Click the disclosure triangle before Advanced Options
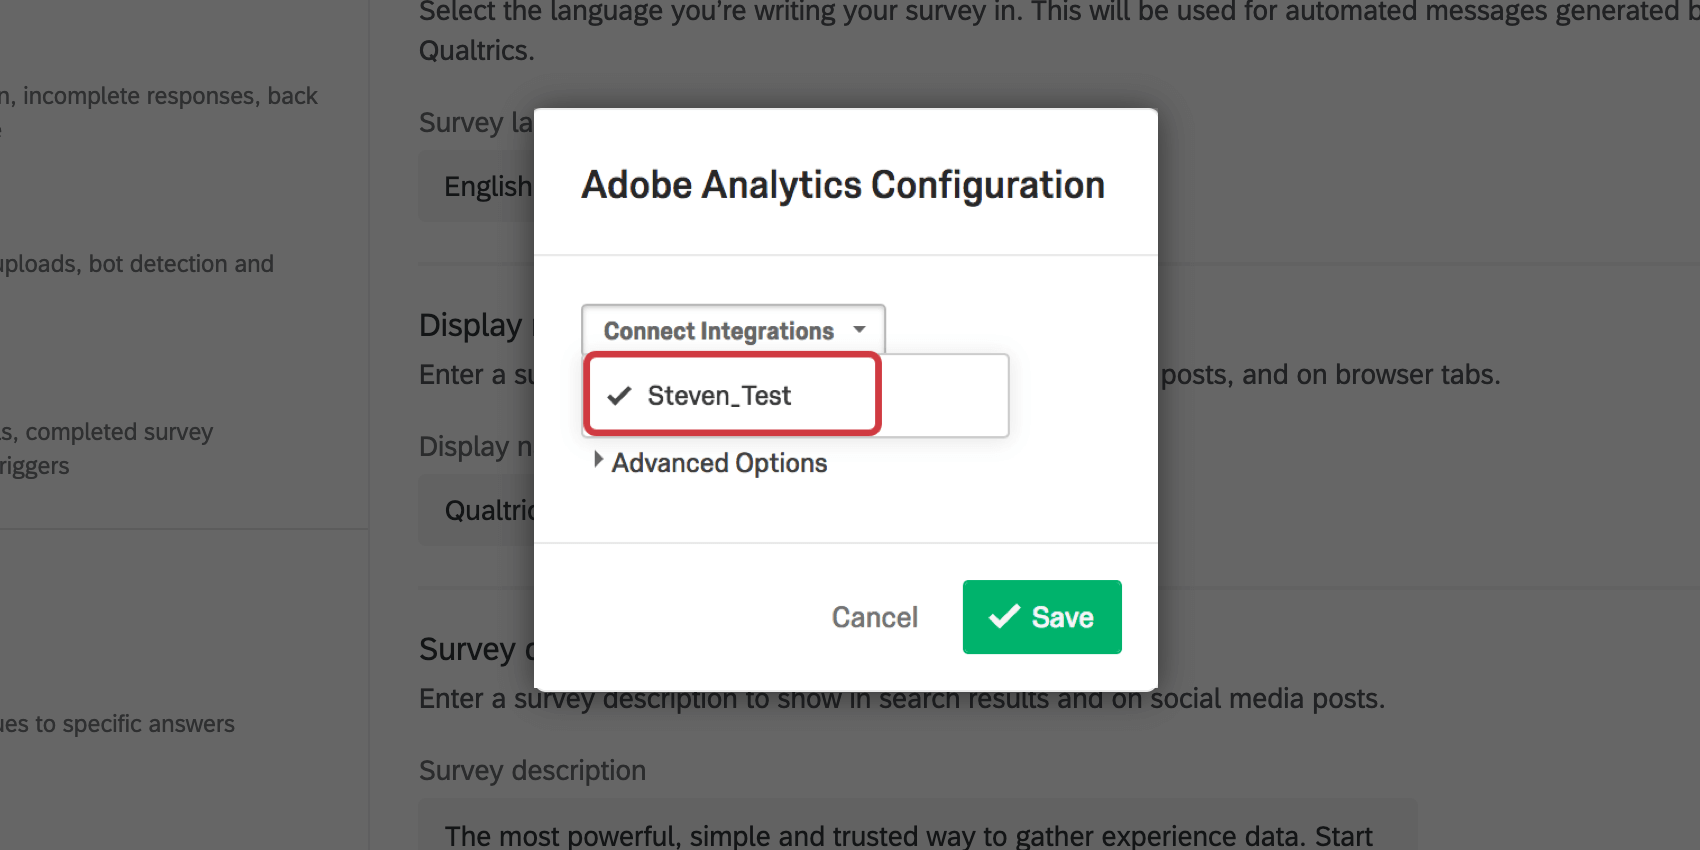This screenshot has width=1700, height=850. (x=598, y=460)
